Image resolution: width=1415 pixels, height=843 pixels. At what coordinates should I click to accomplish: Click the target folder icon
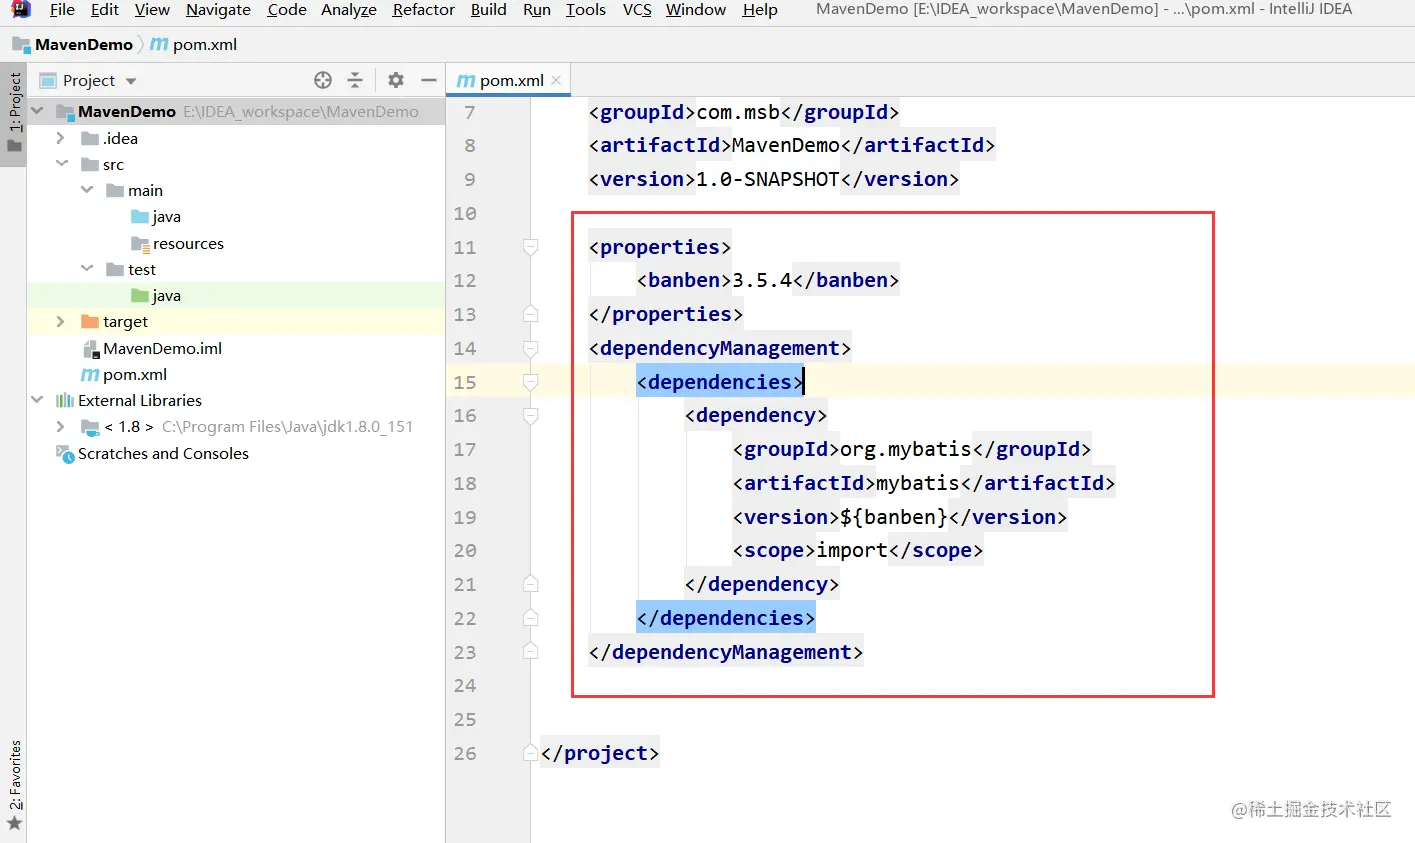[x=90, y=321]
